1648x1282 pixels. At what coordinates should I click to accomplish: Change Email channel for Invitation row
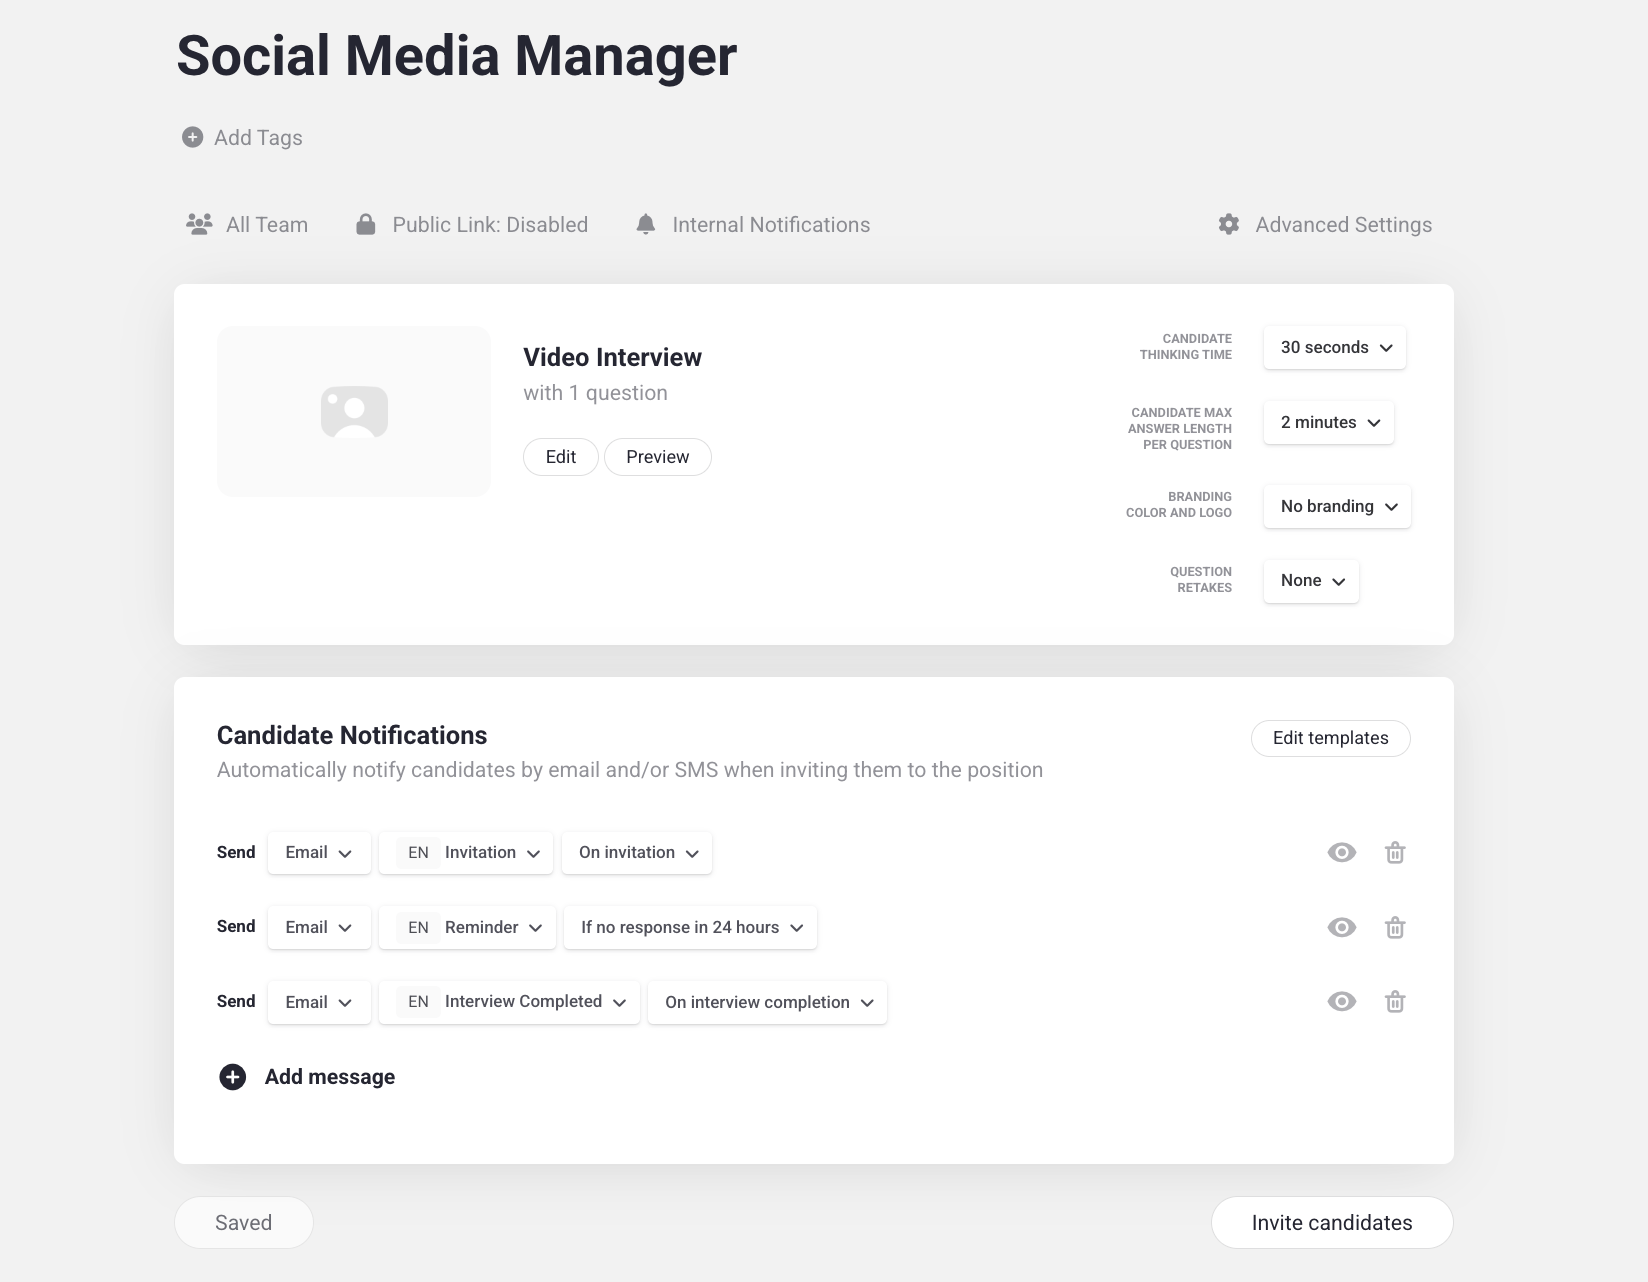pyautogui.click(x=319, y=853)
